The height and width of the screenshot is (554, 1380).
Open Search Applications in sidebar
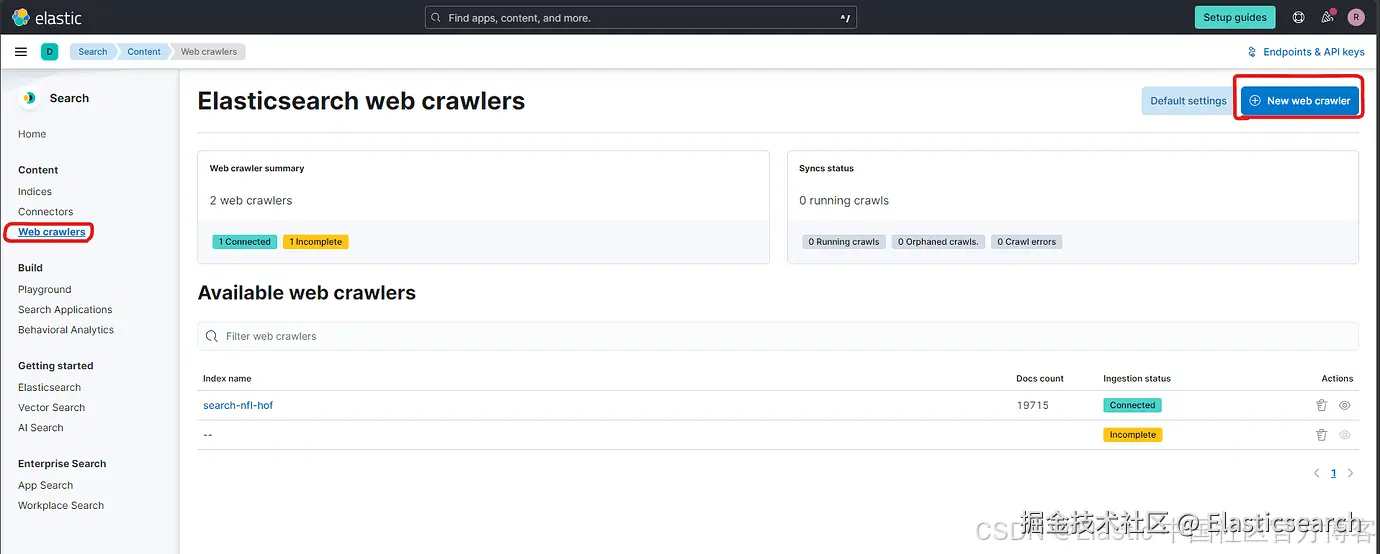[65, 310]
